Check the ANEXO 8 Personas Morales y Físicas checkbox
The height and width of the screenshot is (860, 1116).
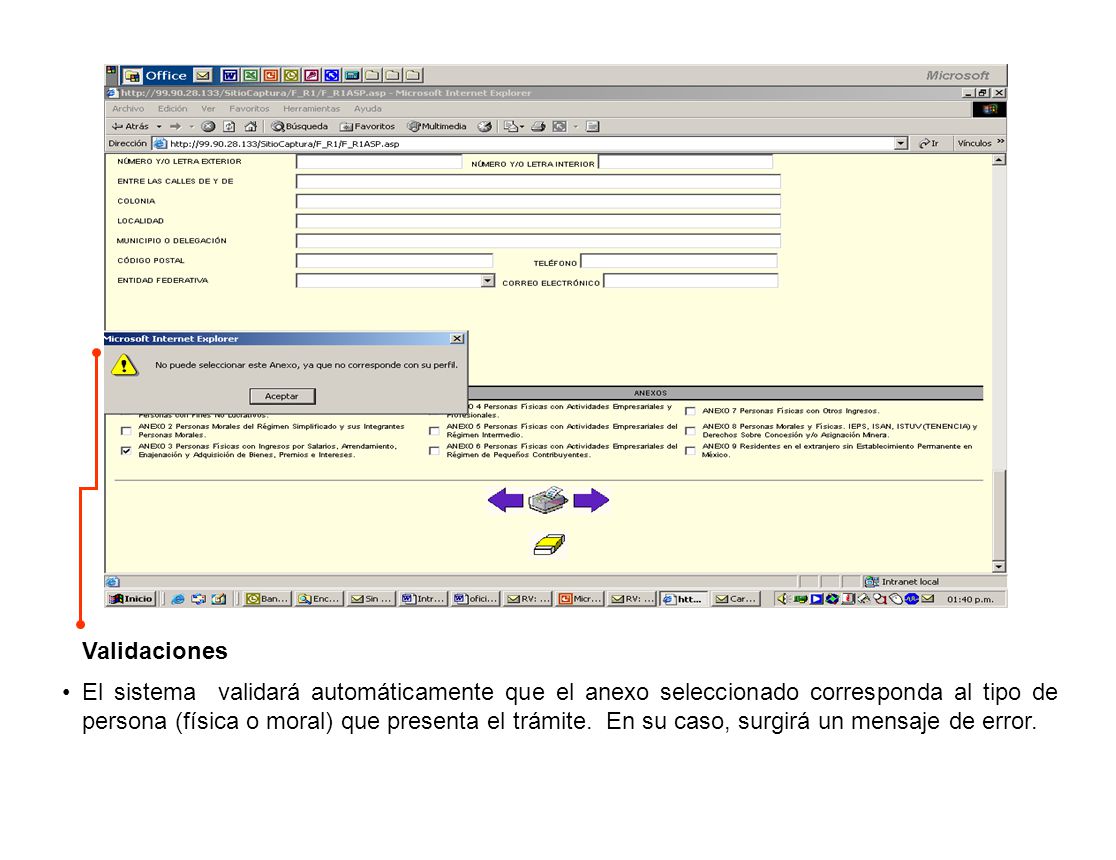(x=690, y=431)
